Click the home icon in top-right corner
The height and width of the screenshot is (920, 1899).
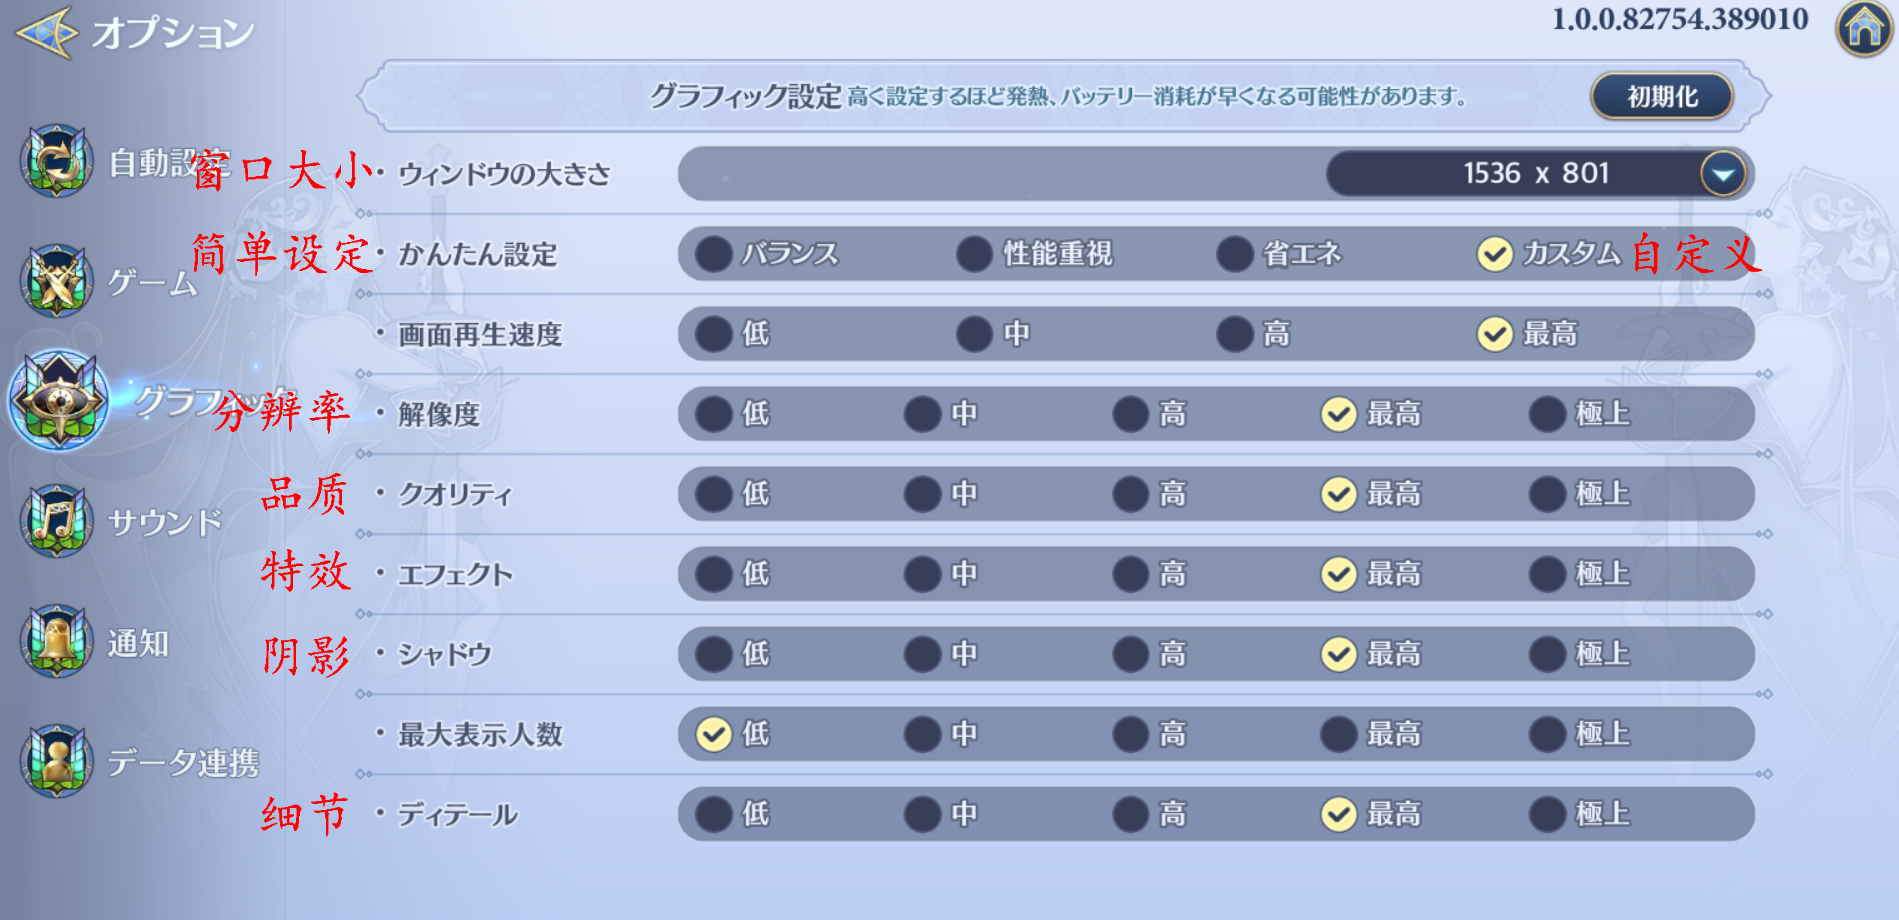click(1864, 28)
